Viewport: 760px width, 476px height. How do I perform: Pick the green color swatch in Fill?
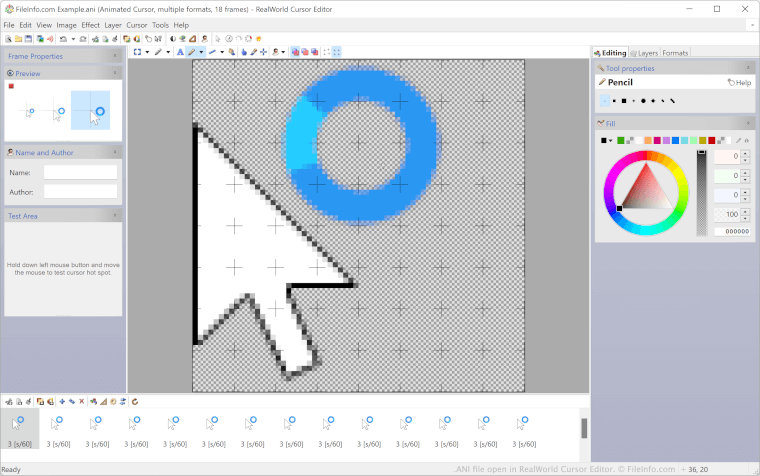tap(620, 140)
